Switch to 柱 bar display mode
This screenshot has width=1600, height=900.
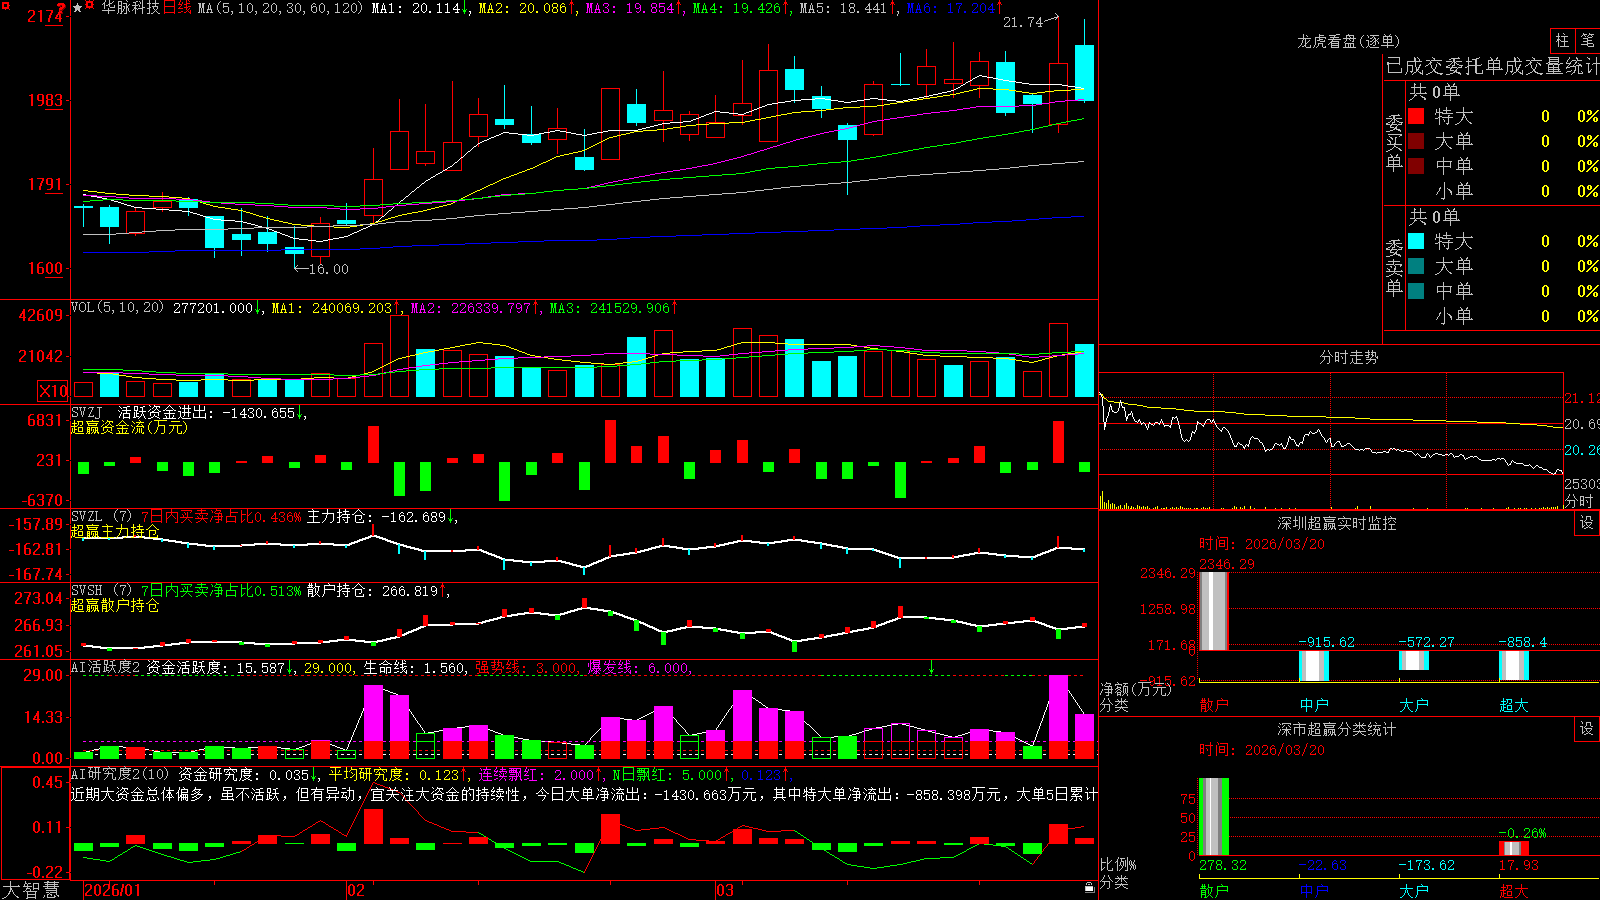[1562, 41]
